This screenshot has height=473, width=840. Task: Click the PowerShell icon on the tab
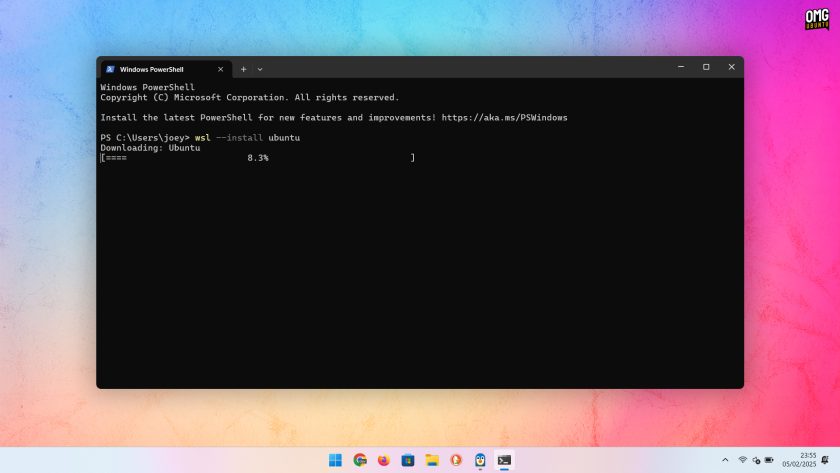click(x=110, y=69)
